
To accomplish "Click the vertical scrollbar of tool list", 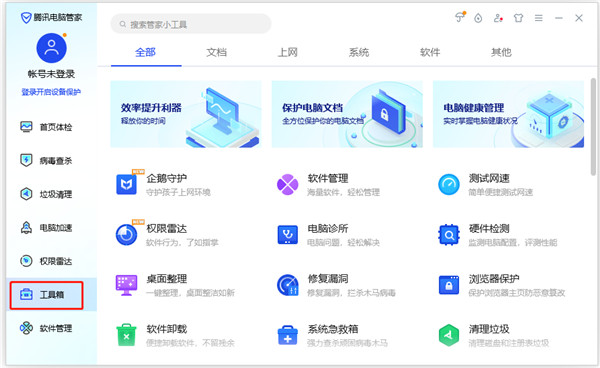I will [x=593, y=126].
